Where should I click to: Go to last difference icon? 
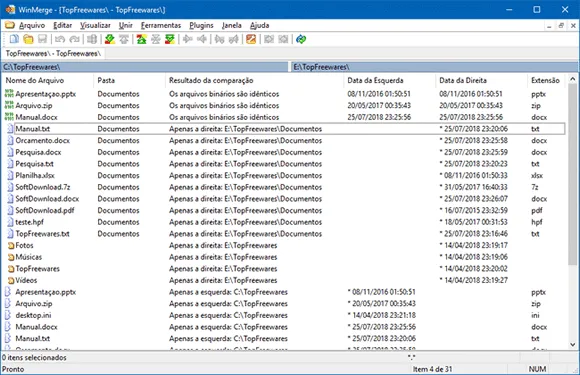coord(170,39)
